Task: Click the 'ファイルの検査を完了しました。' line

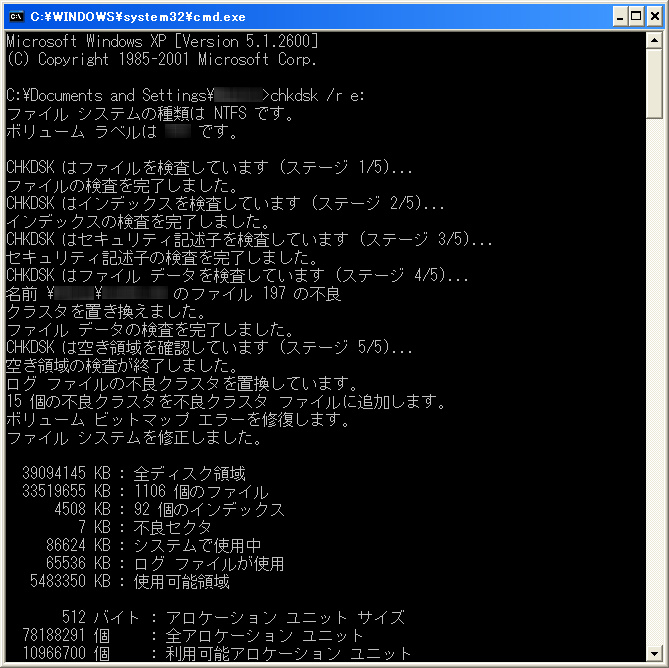Action: (122, 186)
